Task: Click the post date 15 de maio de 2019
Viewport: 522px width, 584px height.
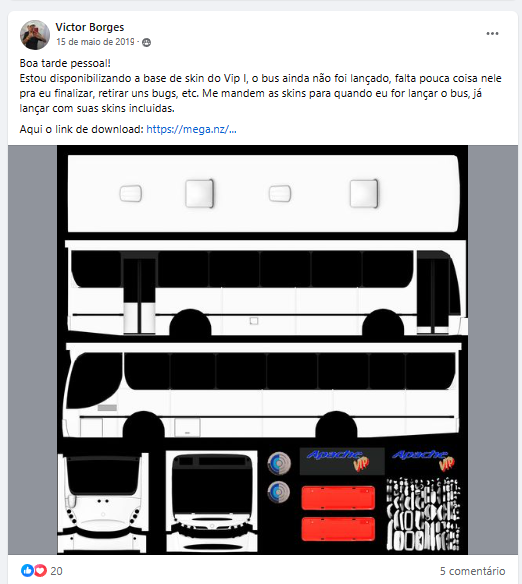Action: pos(95,42)
